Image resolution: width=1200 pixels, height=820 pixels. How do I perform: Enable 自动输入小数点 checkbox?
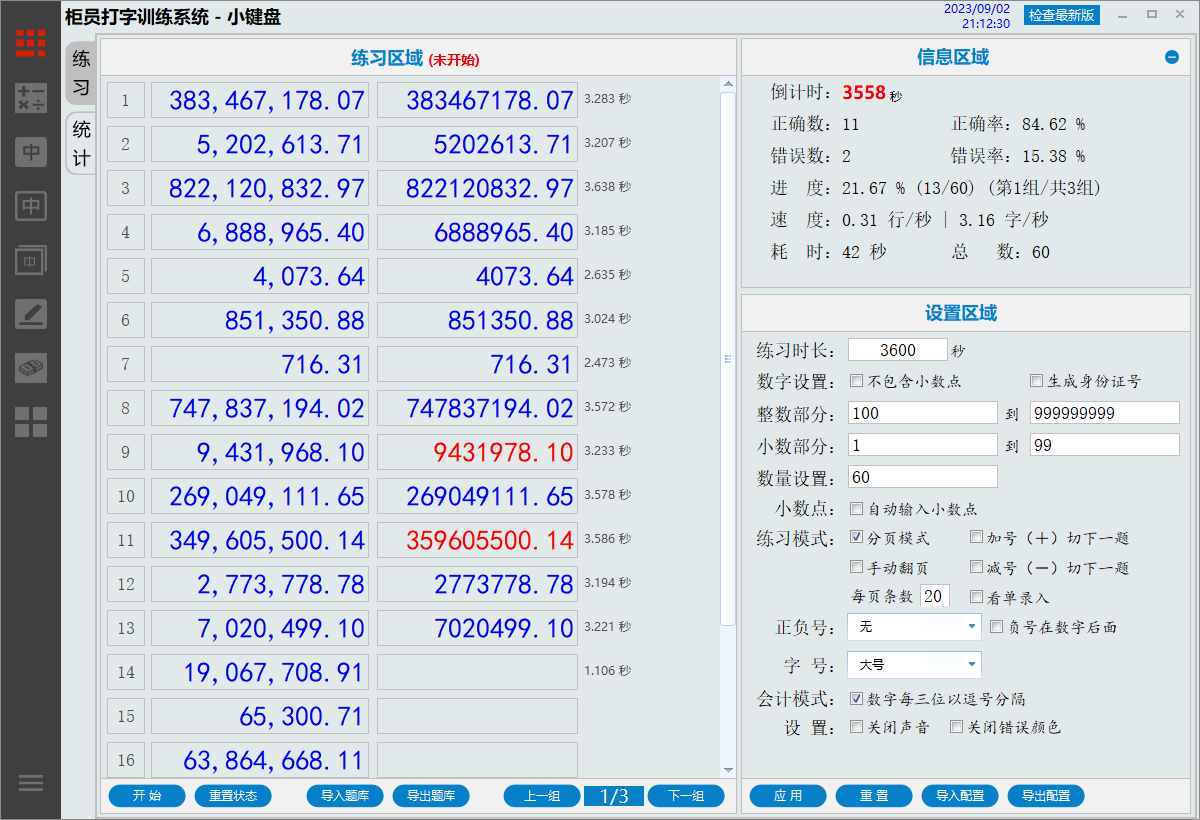(857, 509)
